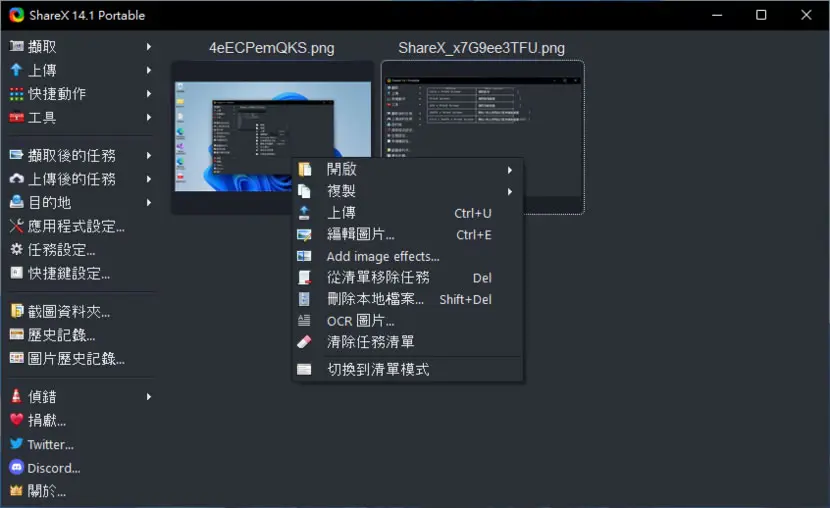Image resolution: width=830 pixels, height=508 pixels.
Task: Click the 編輯圖片 icon in context menu
Action: 304,234
